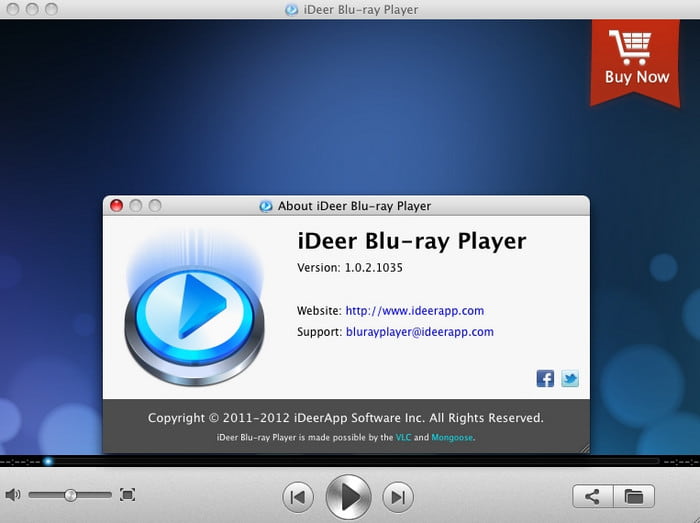
Task: Click the elapsed time readout at timeline start
Action: point(20,461)
